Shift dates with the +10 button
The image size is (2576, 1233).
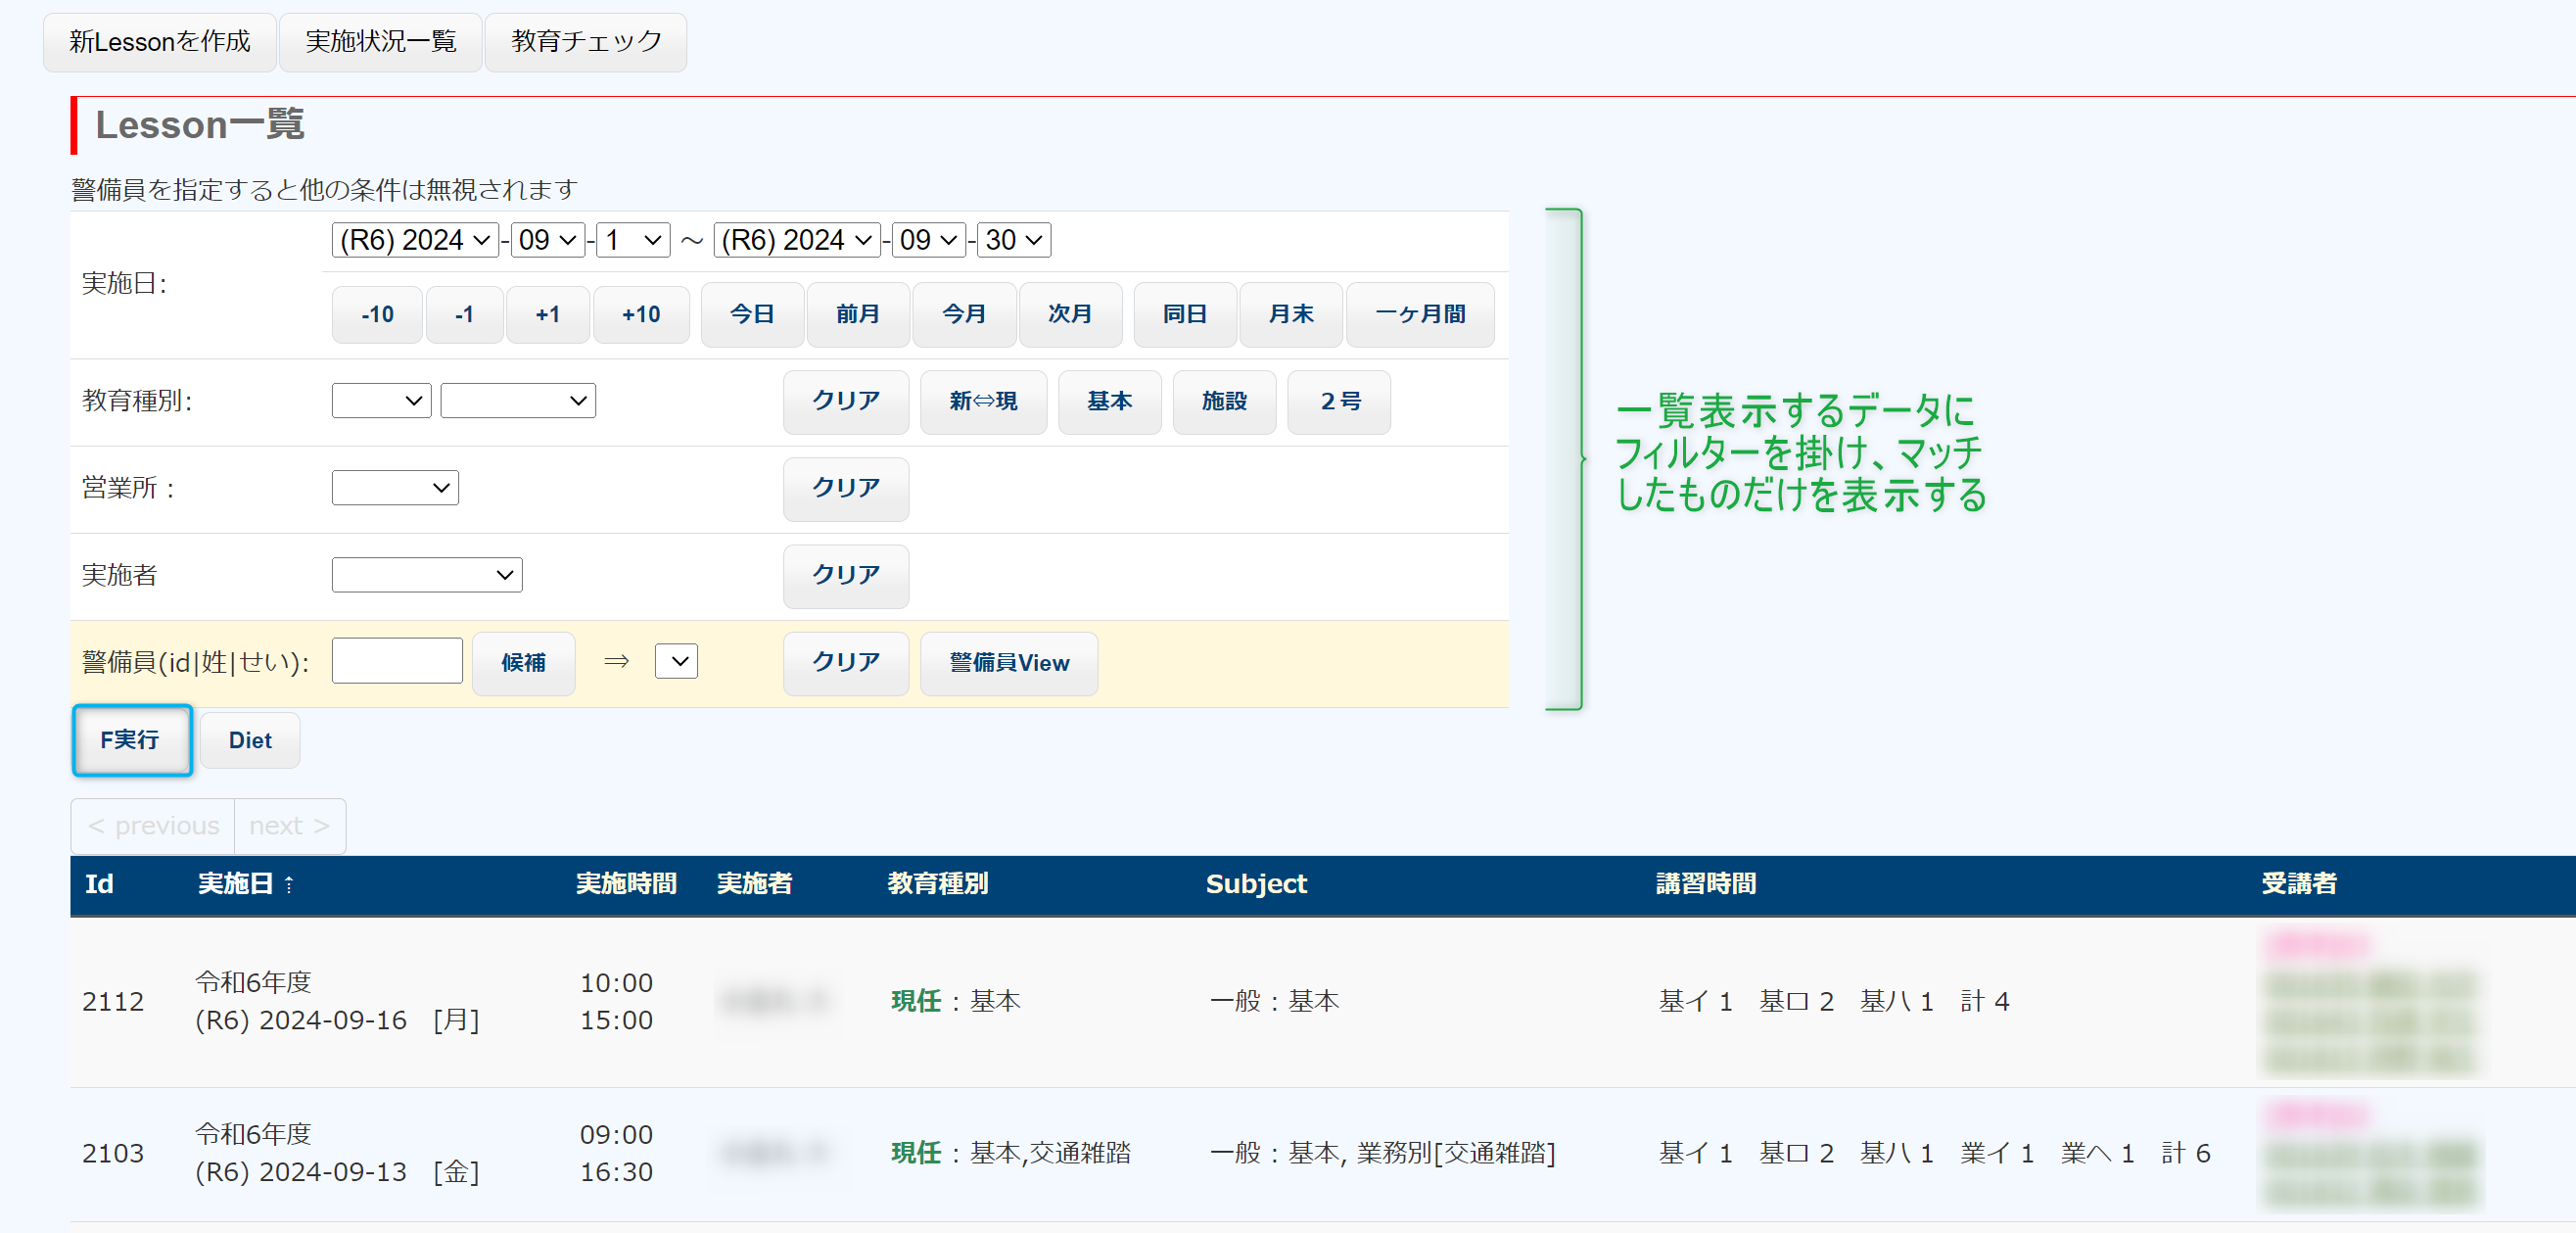point(640,314)
